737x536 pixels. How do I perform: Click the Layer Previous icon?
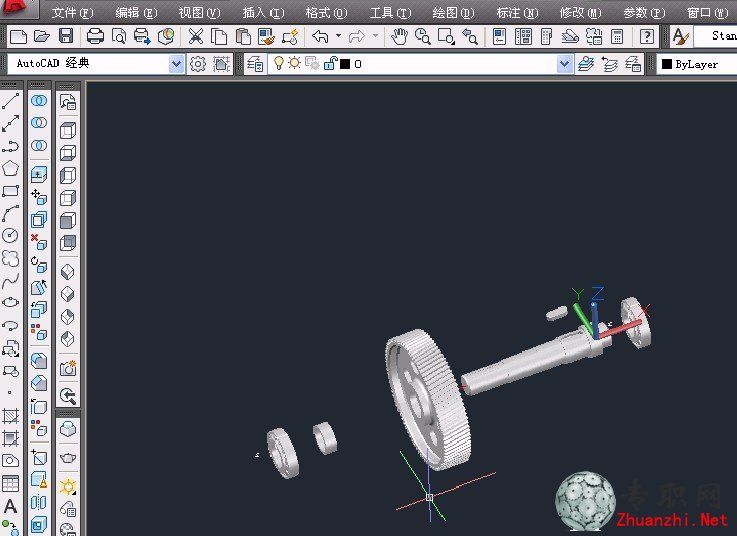tap(610, 64)
